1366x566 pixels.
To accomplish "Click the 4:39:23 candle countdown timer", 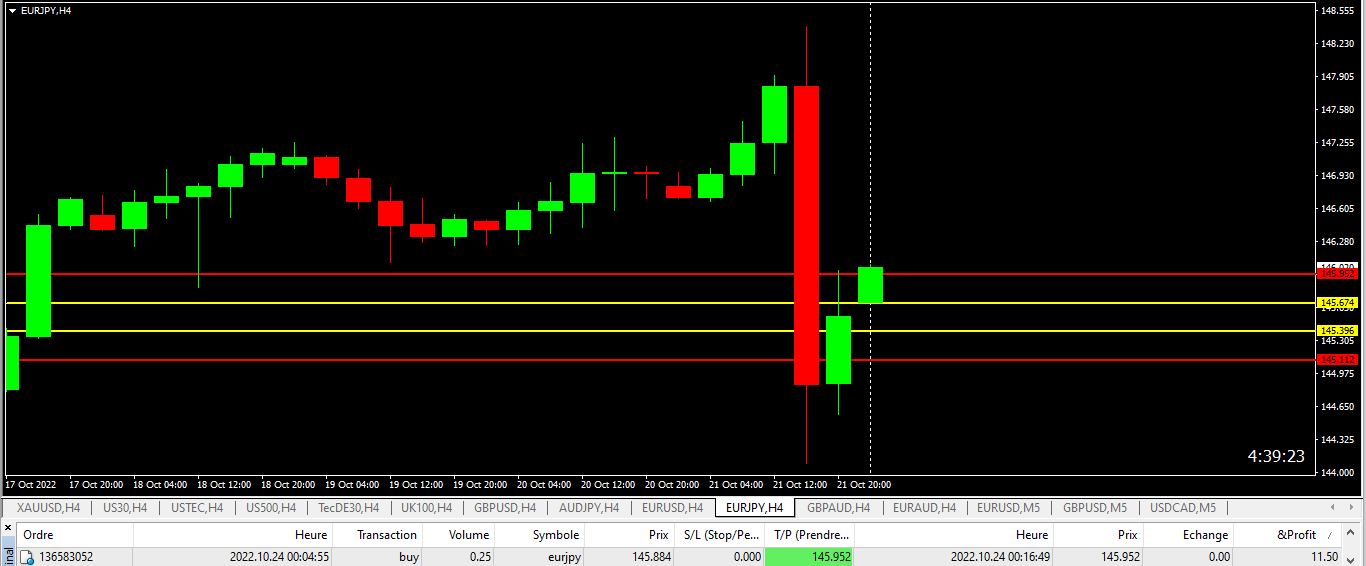I will pyautogui.click(x=1276, y=456).
